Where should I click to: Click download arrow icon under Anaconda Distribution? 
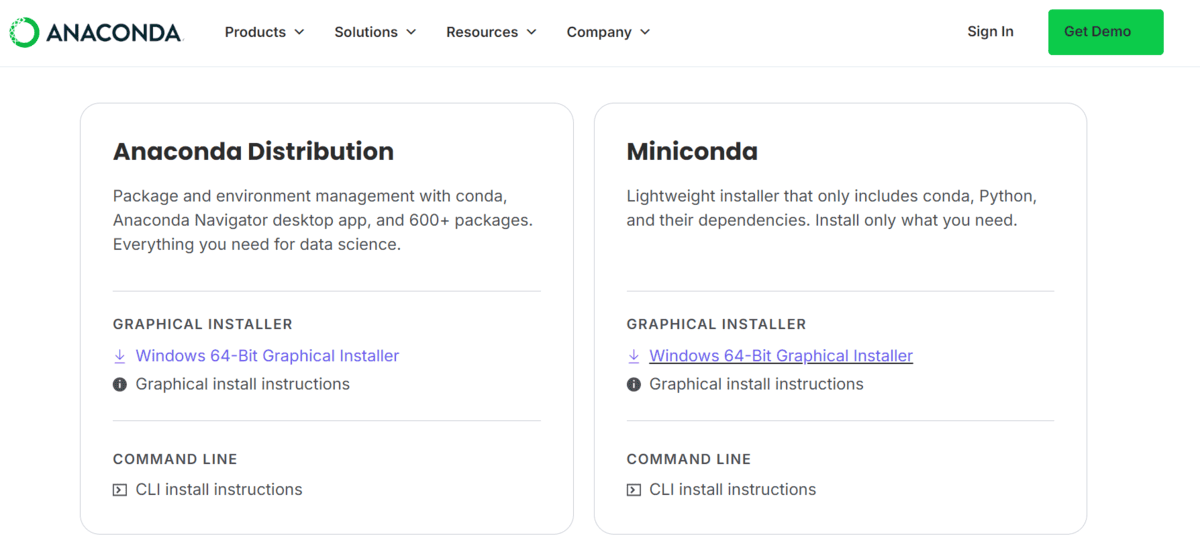120,356
